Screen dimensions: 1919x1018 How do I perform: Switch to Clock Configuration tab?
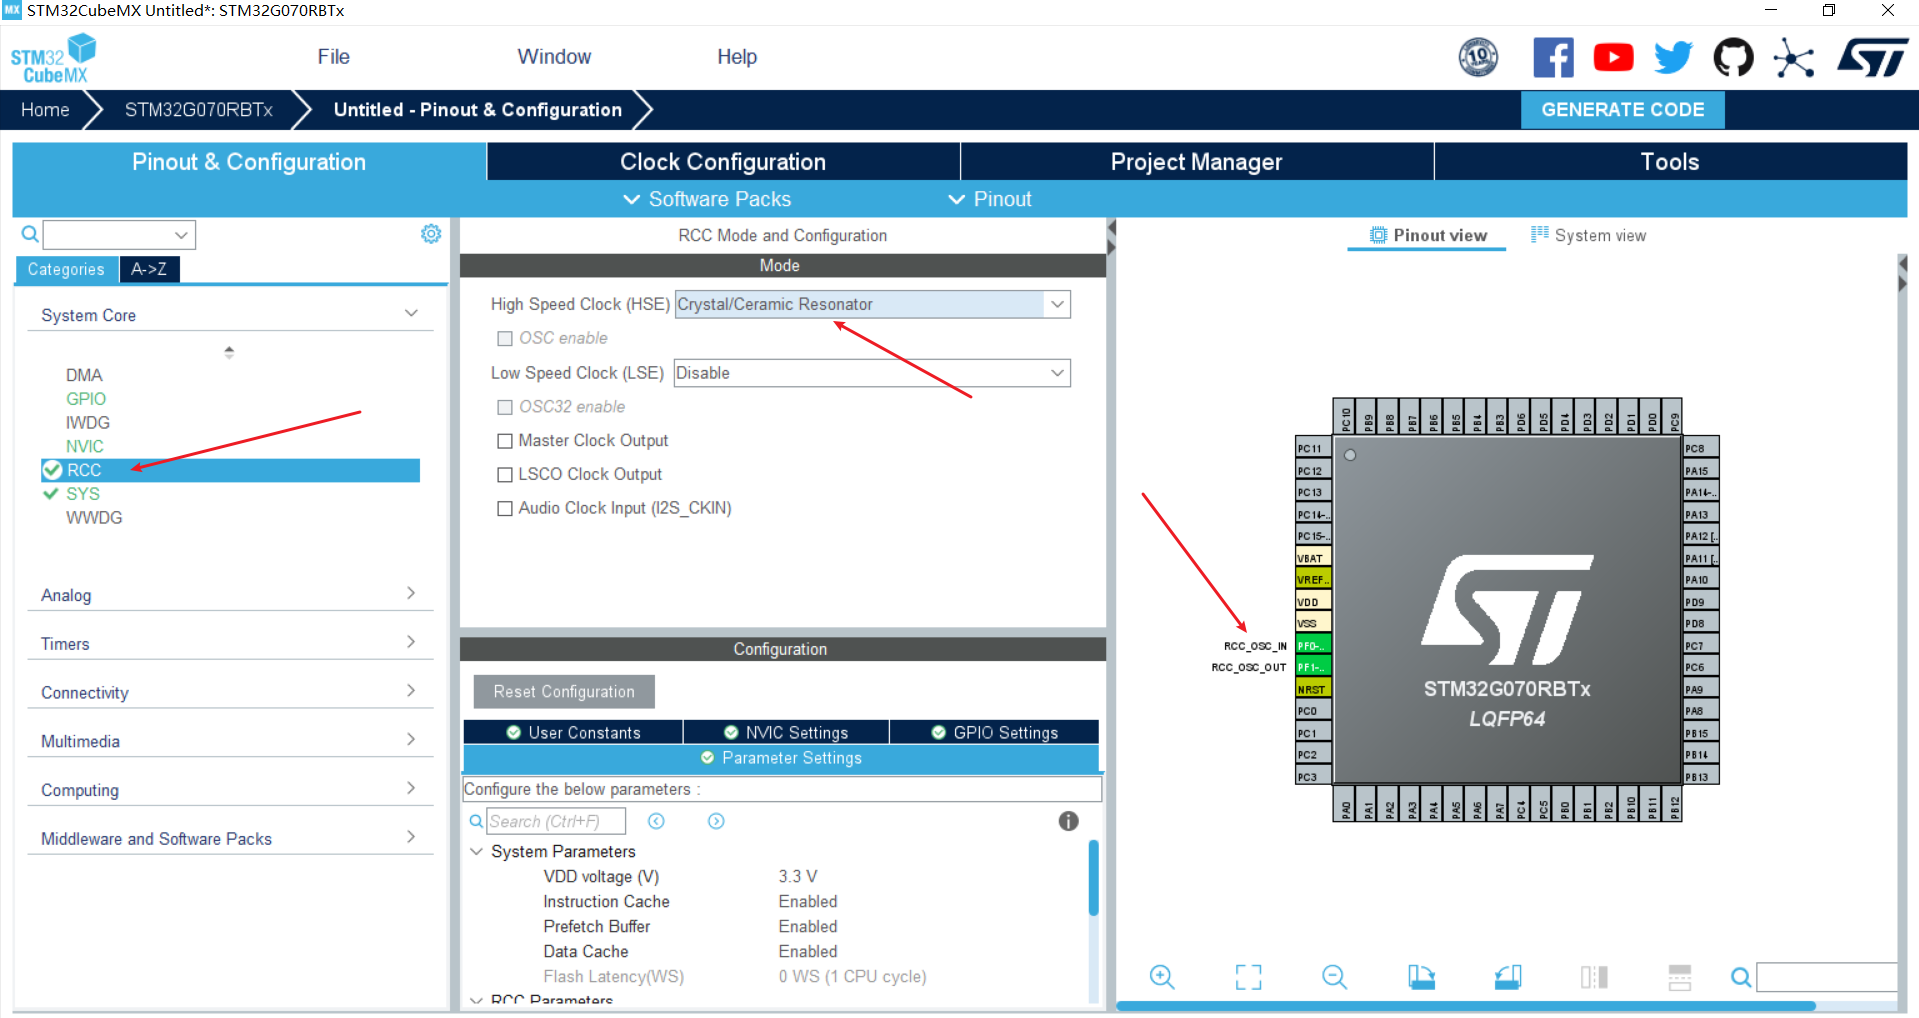click(x=722, y=162)
